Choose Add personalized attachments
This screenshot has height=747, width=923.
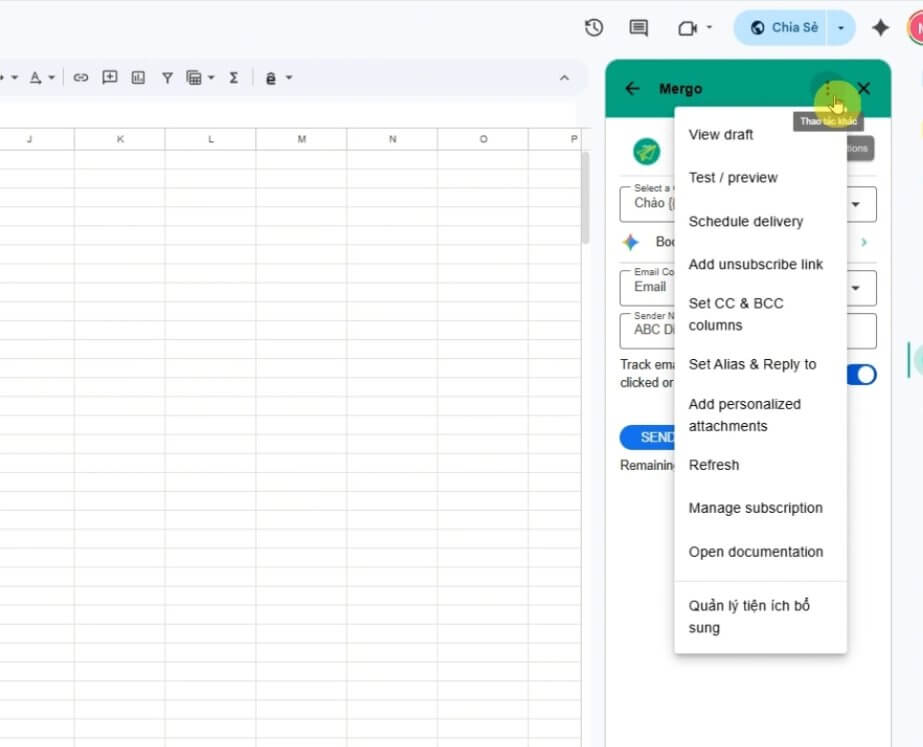tap(760, 415)
